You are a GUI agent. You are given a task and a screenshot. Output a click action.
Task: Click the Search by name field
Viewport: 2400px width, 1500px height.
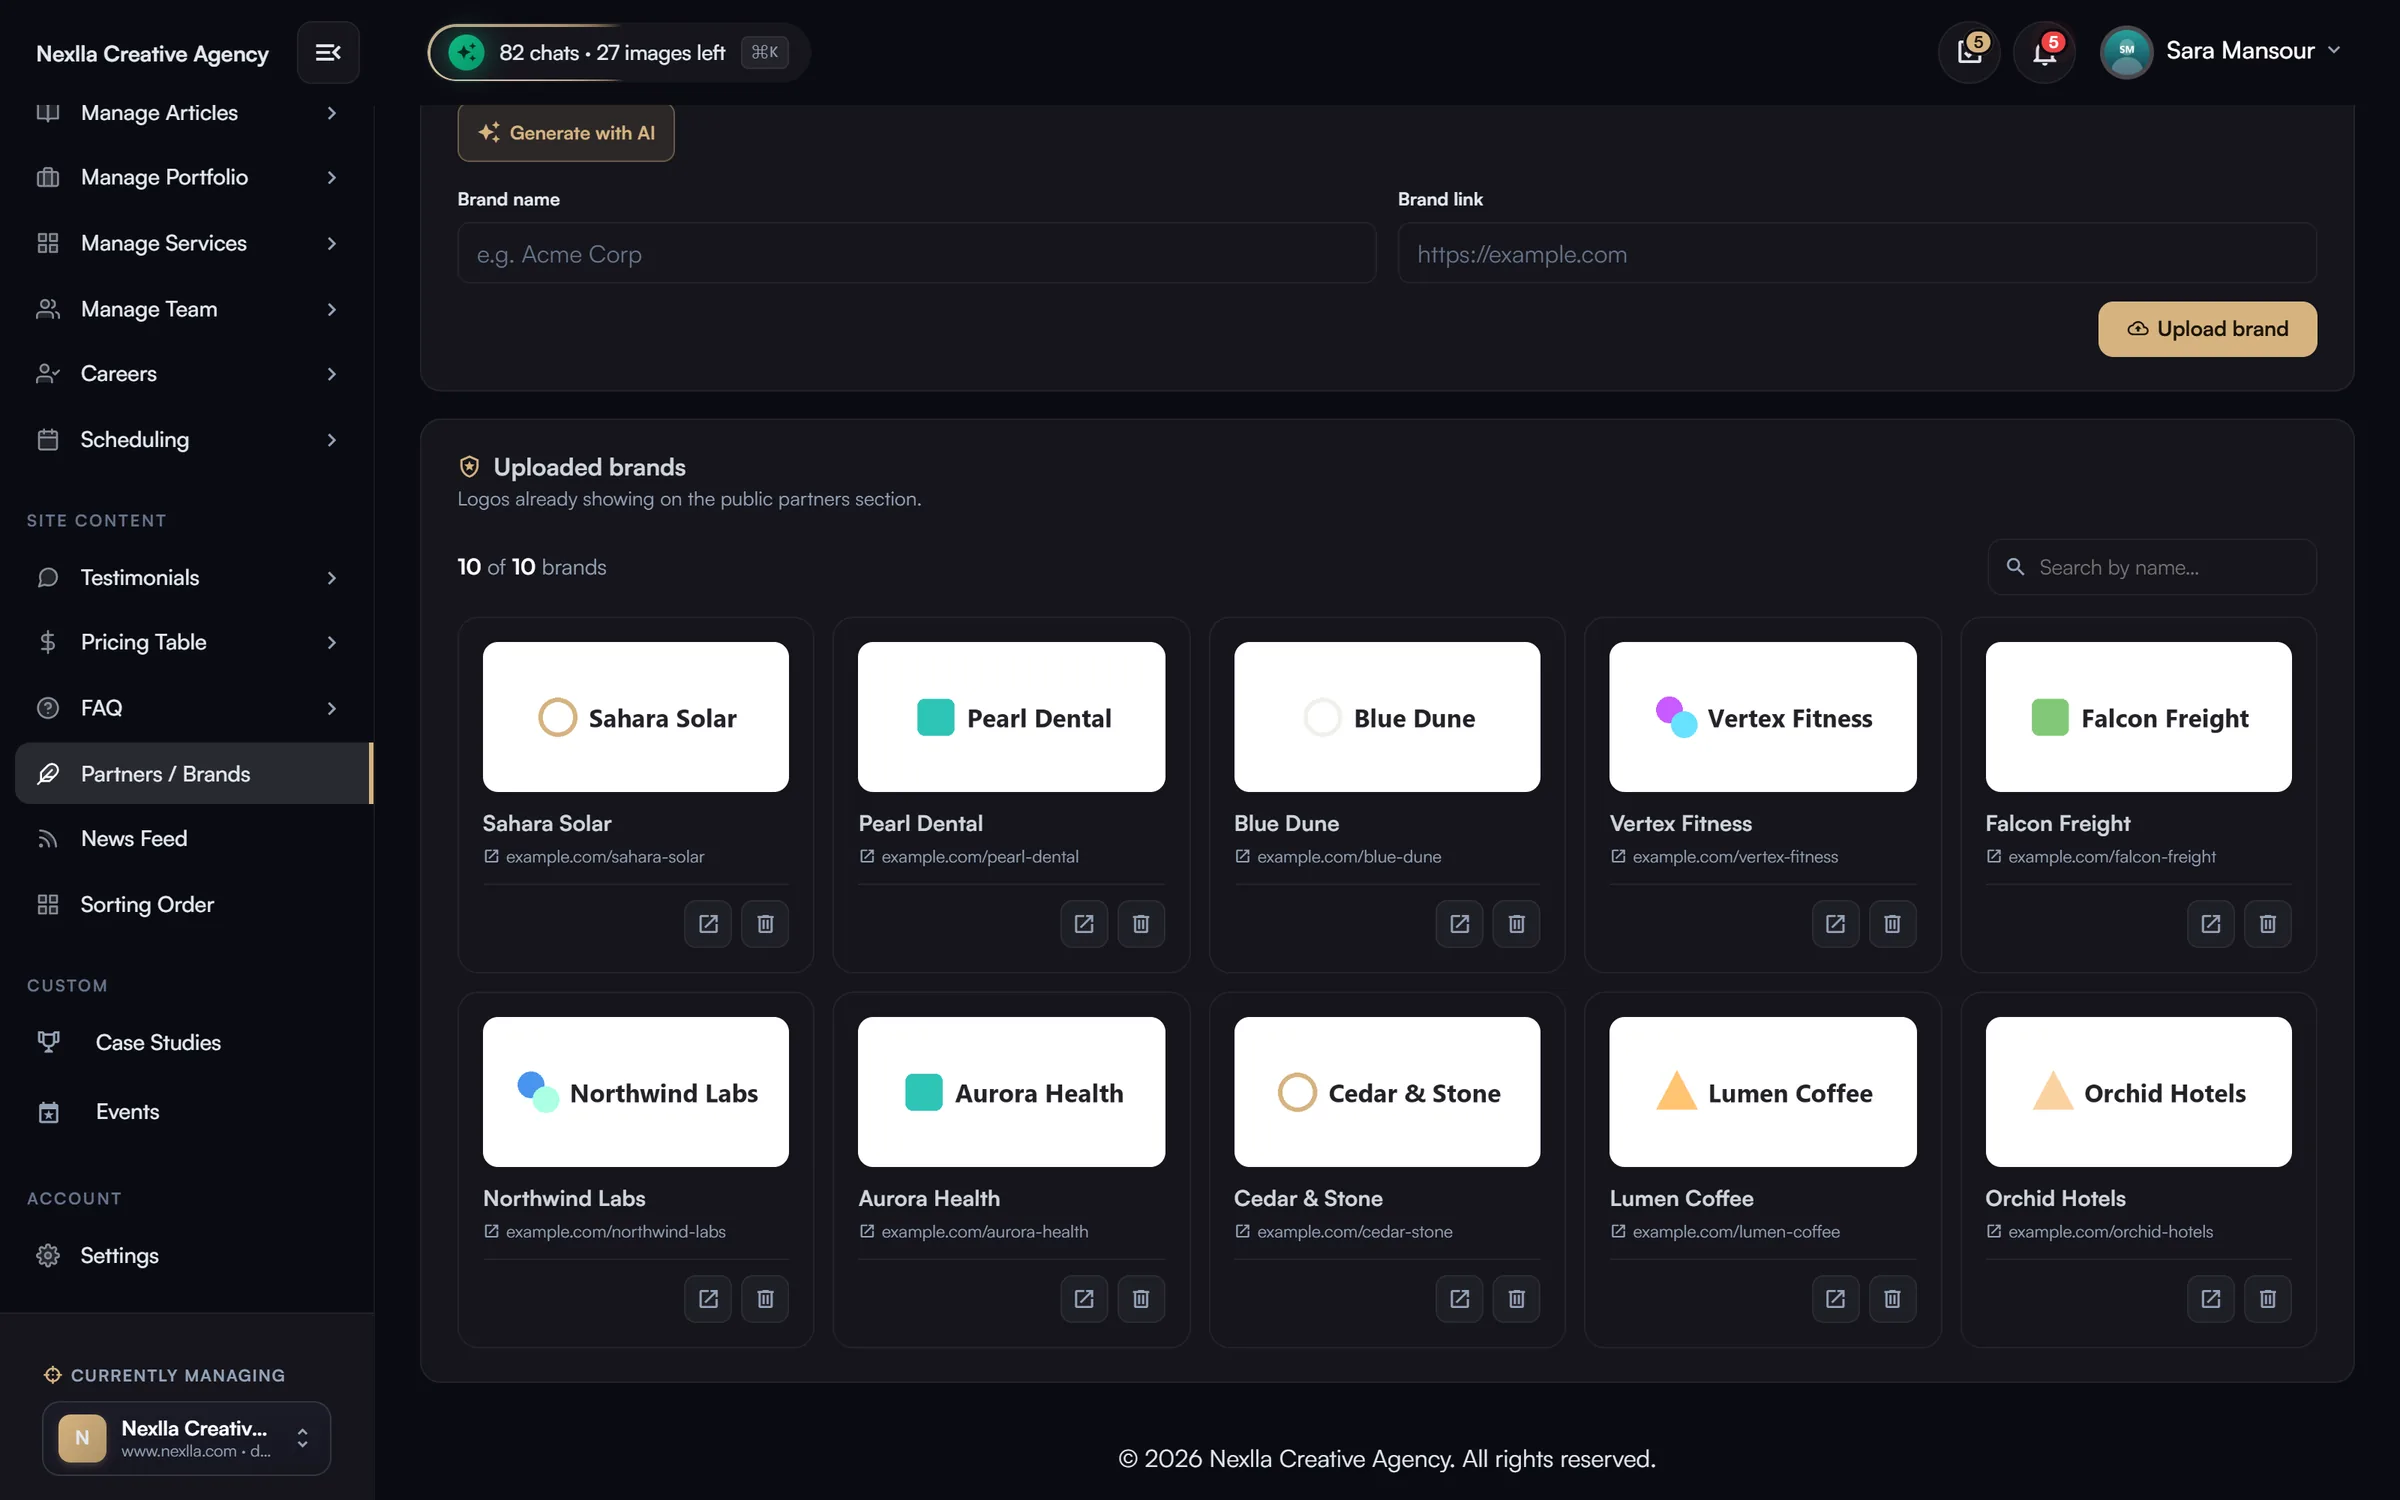2152,567
